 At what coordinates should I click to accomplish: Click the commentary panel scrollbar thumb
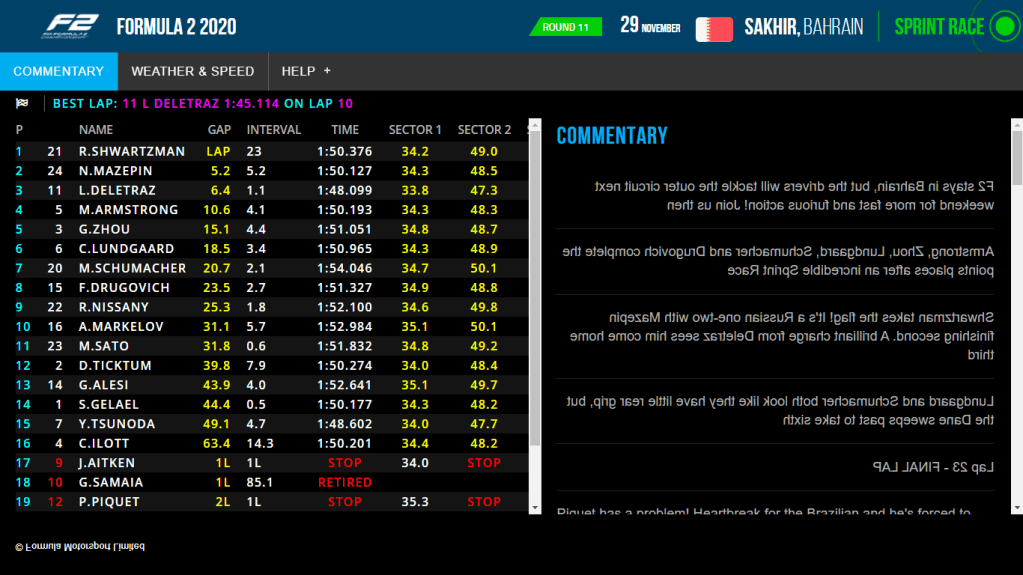pyautogui.click(x=1017, y=157)
